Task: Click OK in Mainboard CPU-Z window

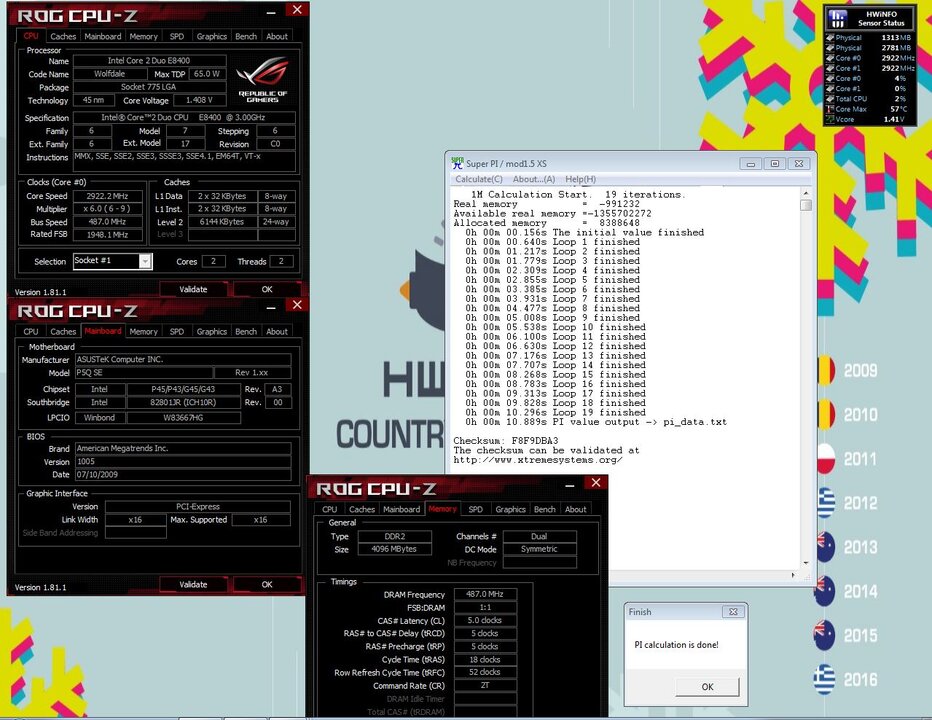Action: [x=267, y=584]
